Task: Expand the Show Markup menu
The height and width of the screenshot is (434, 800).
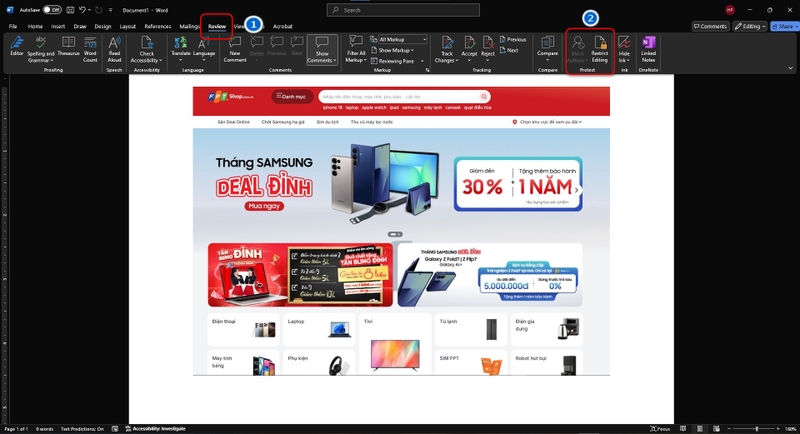Action: [x=392, y=50]
